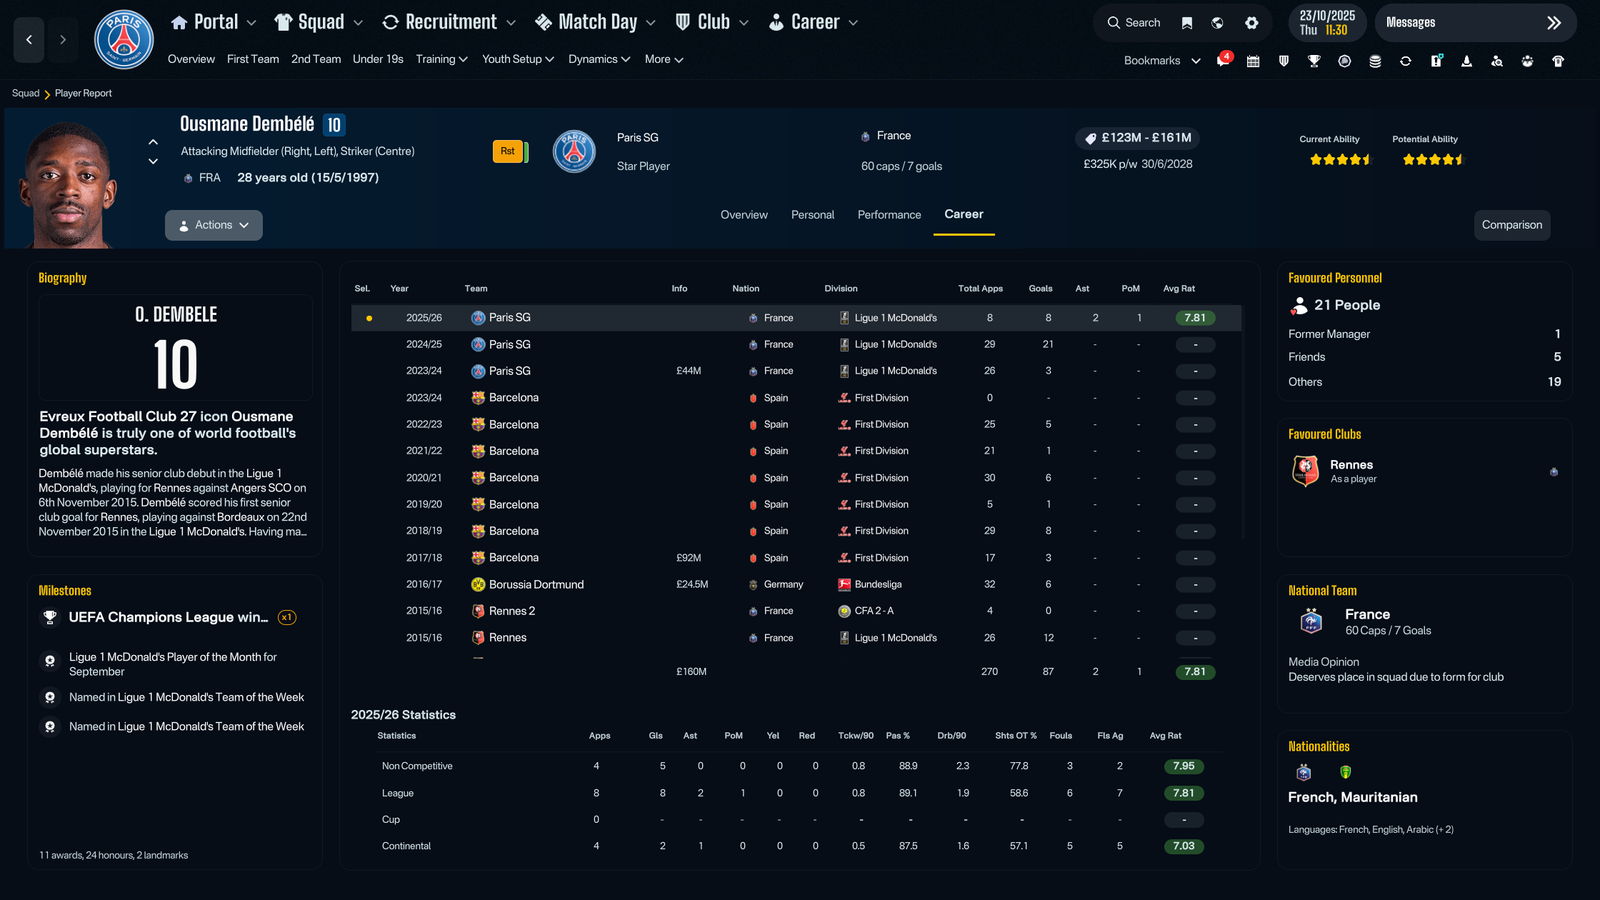Screen dimensions: 1600x900
Task: Open the calendar icon in bookmarks bar
Action: 1253,61
